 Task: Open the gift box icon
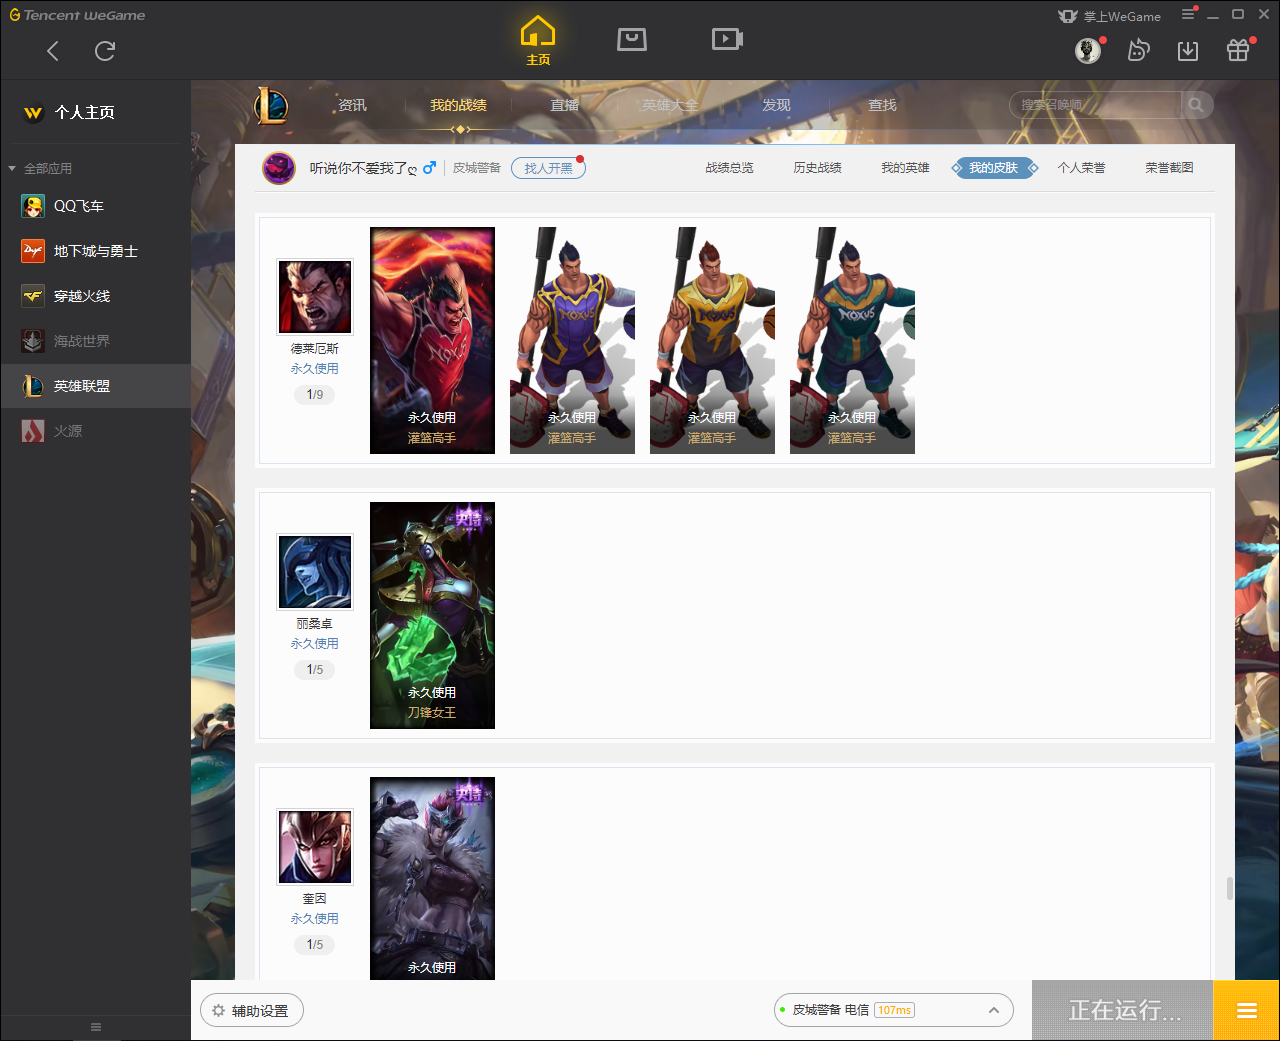(x=1238, y=50)
